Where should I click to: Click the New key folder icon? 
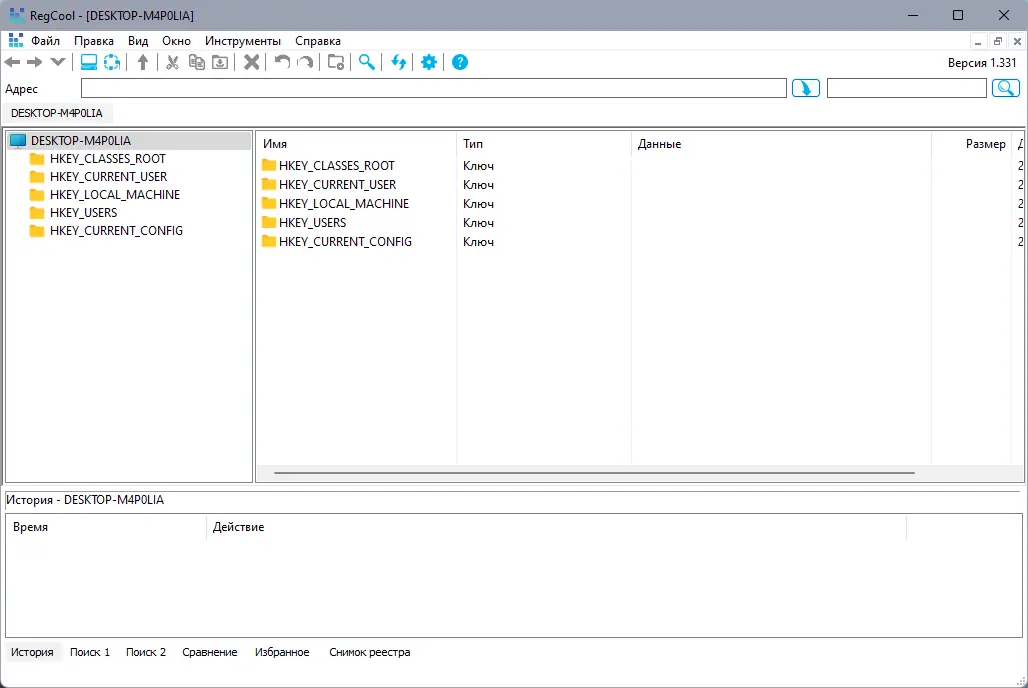tap(336, 62)
